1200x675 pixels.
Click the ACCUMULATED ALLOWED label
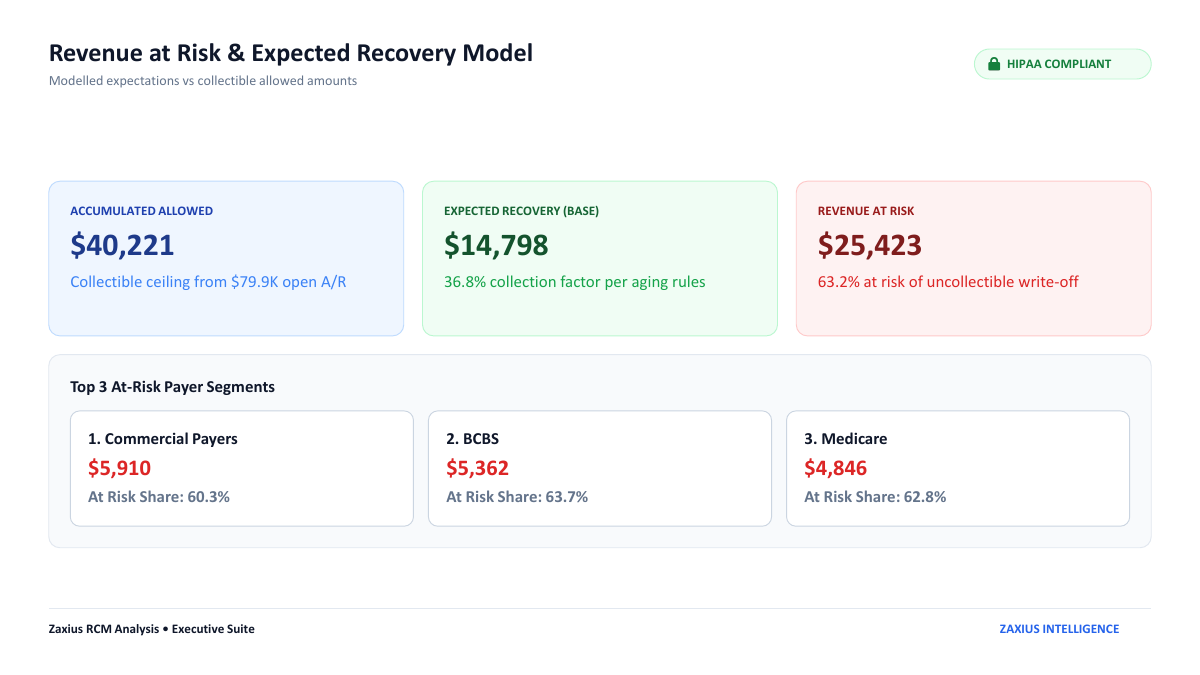141,211
